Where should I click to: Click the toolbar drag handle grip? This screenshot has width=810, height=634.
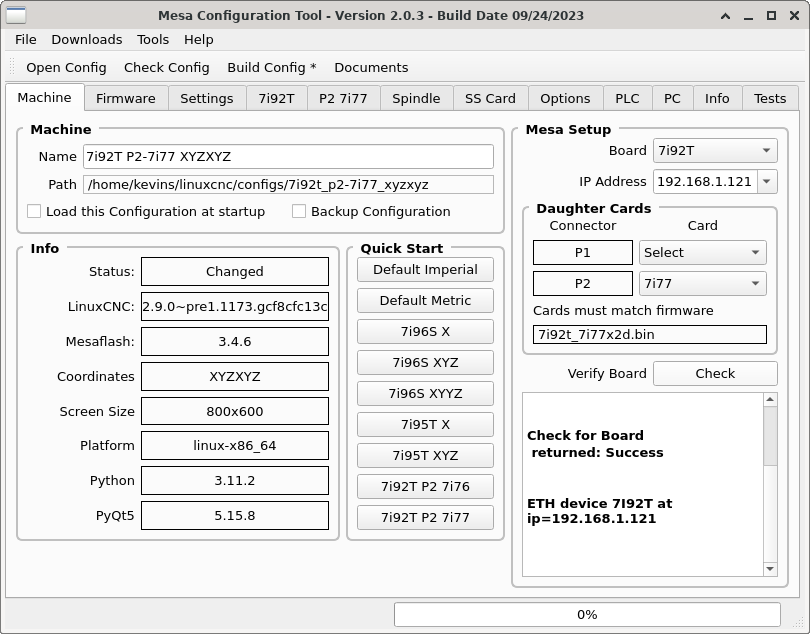click(12, 68)
